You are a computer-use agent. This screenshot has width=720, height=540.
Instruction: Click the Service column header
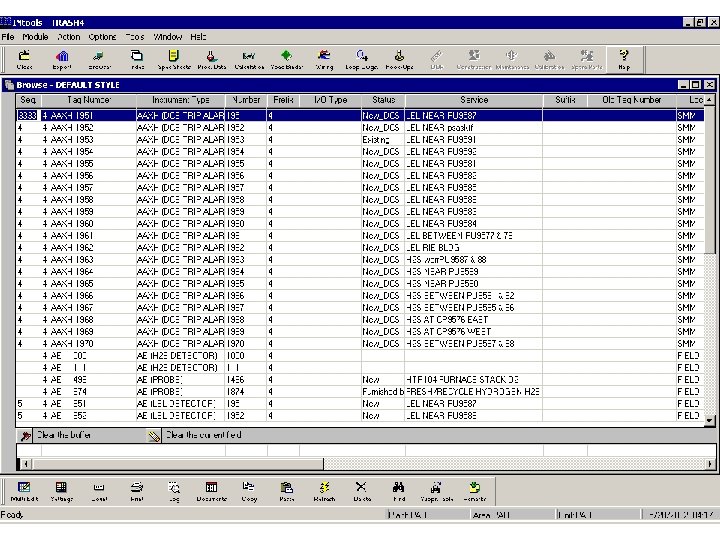tap(474, 100)
